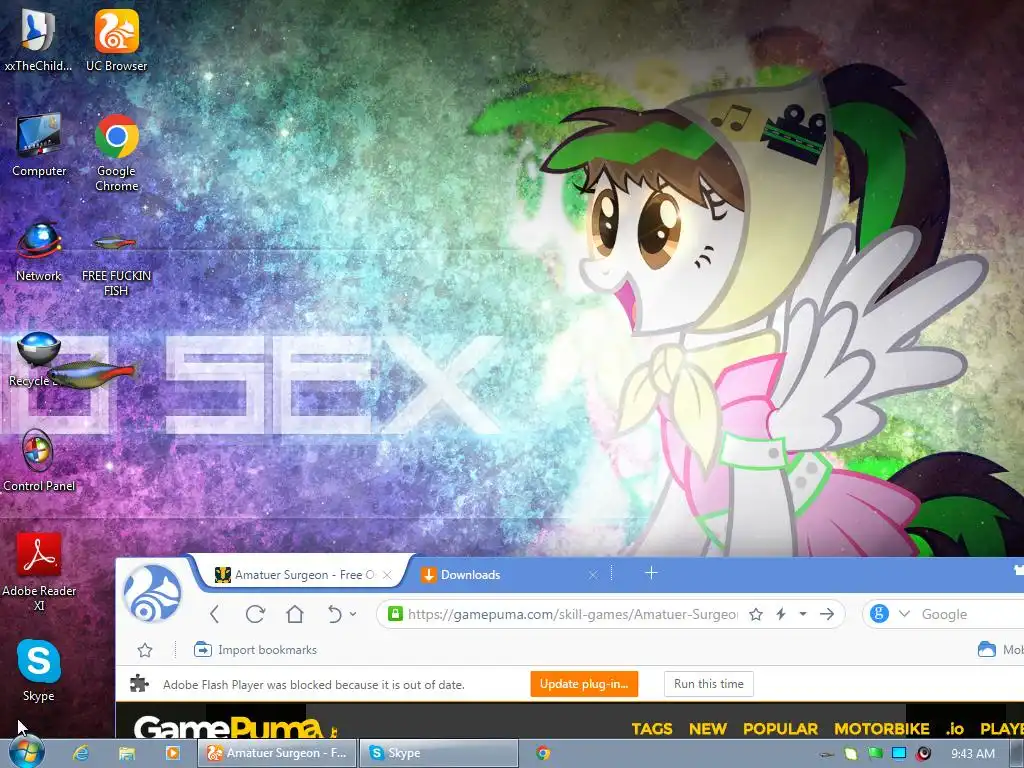Open the NEW games link
1024x768 pixels.
708,729
